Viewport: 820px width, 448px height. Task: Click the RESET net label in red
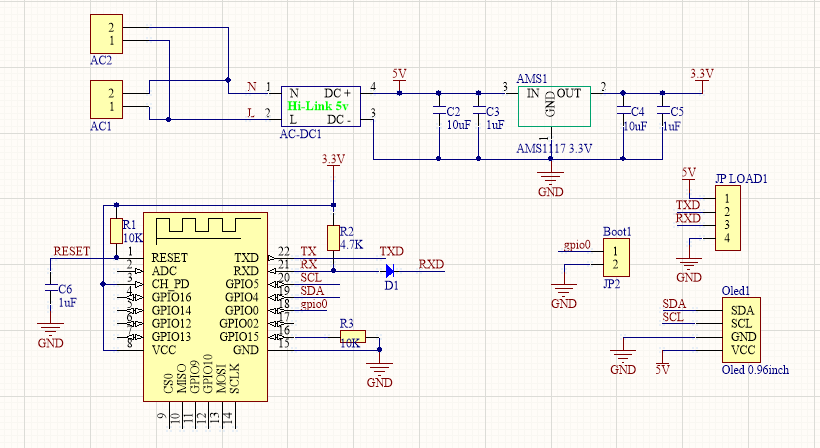click(x=72, y=251)
